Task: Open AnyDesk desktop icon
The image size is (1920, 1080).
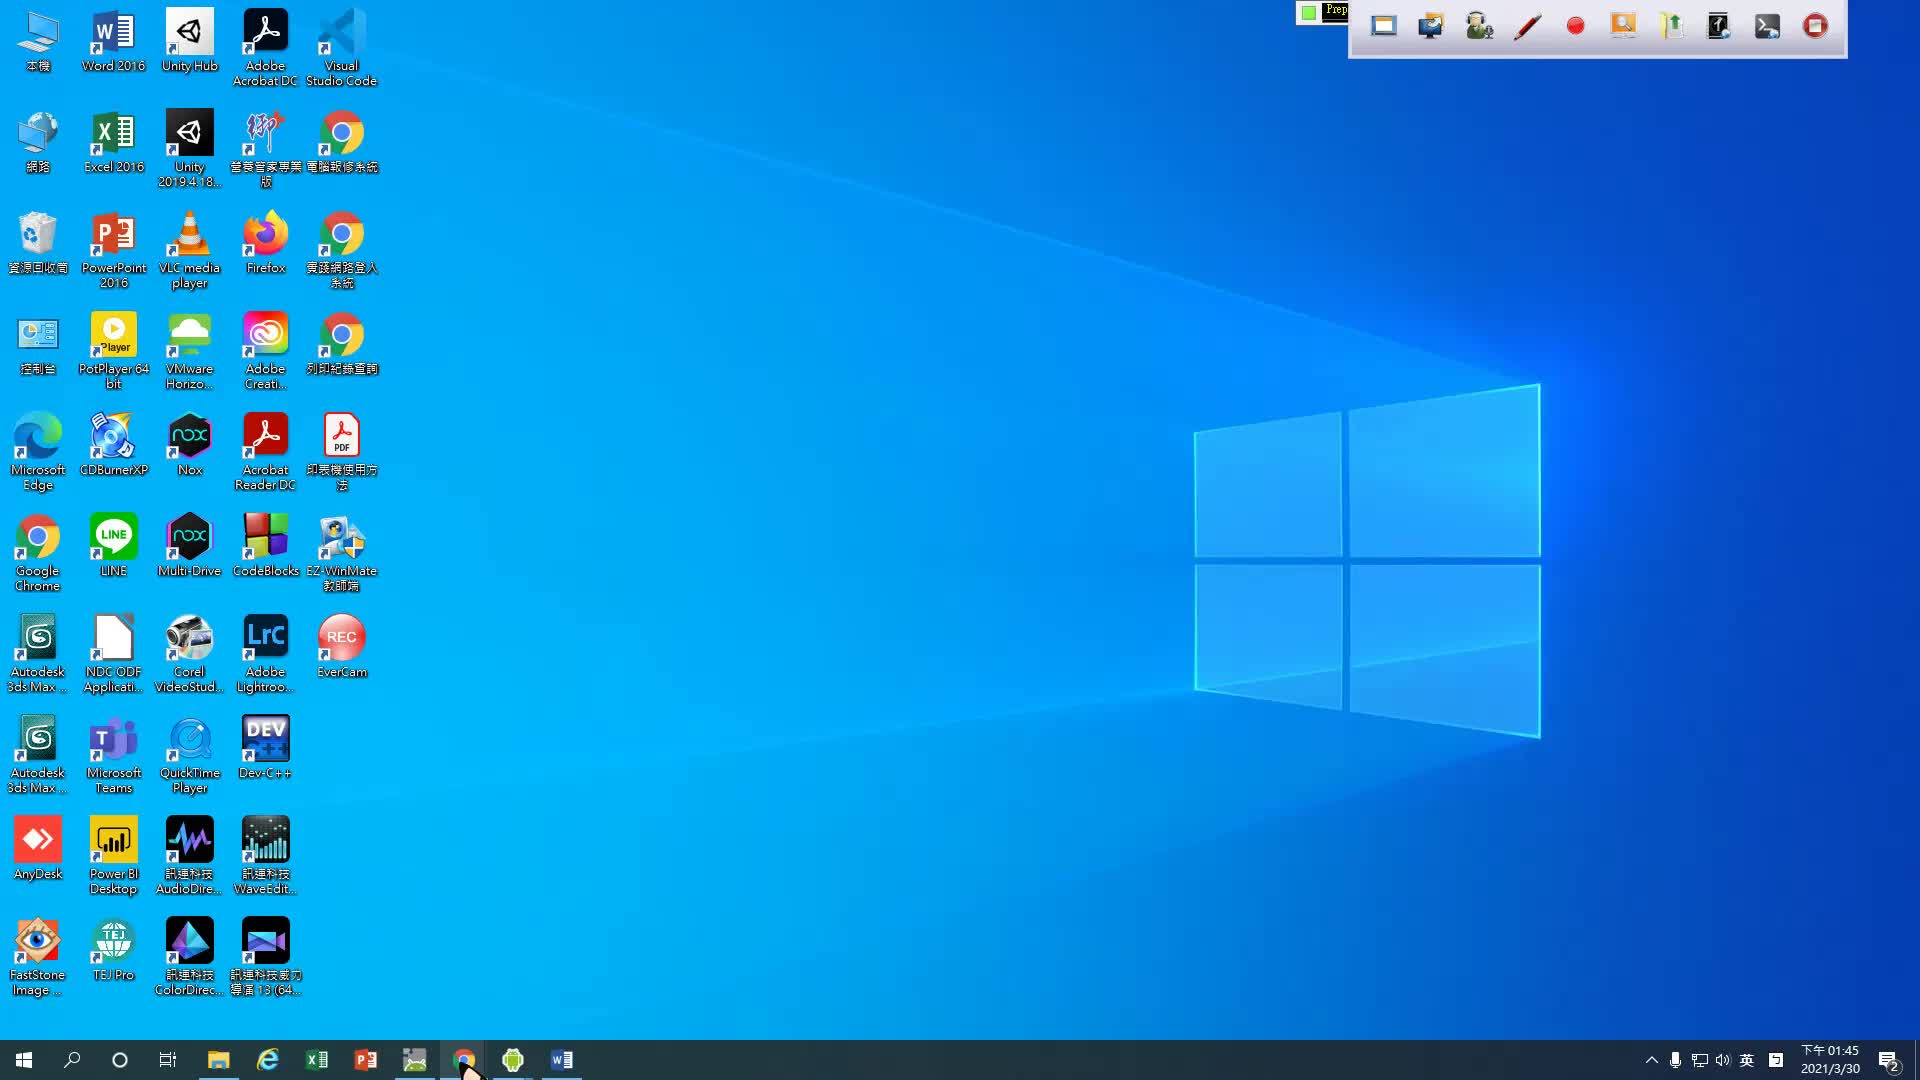Action: [38, 850]
